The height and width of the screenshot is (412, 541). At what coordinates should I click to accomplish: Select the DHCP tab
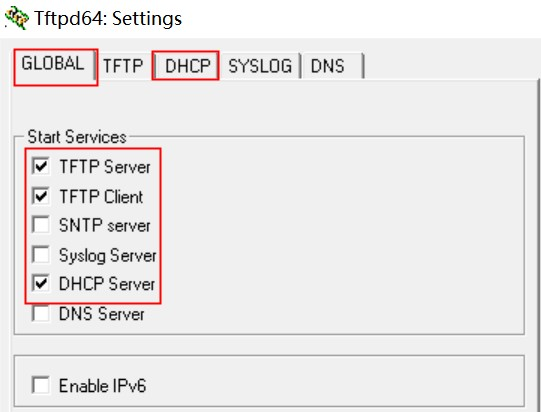point(187,66)
